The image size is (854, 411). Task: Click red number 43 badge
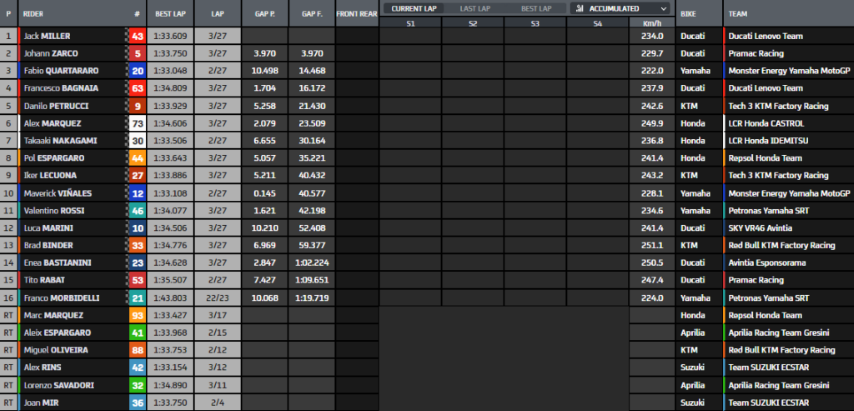pos(137,36)
